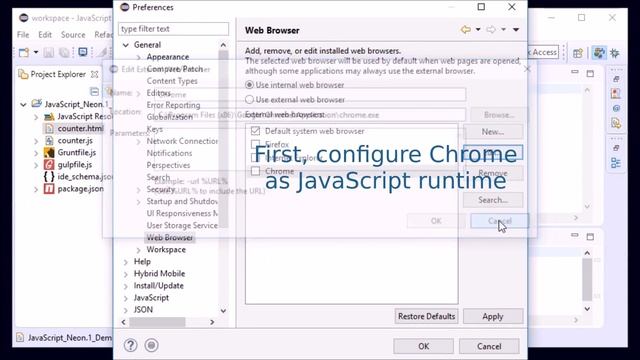
Task: Click the red gulpfile.js icon
Action: tap(49, 164)
